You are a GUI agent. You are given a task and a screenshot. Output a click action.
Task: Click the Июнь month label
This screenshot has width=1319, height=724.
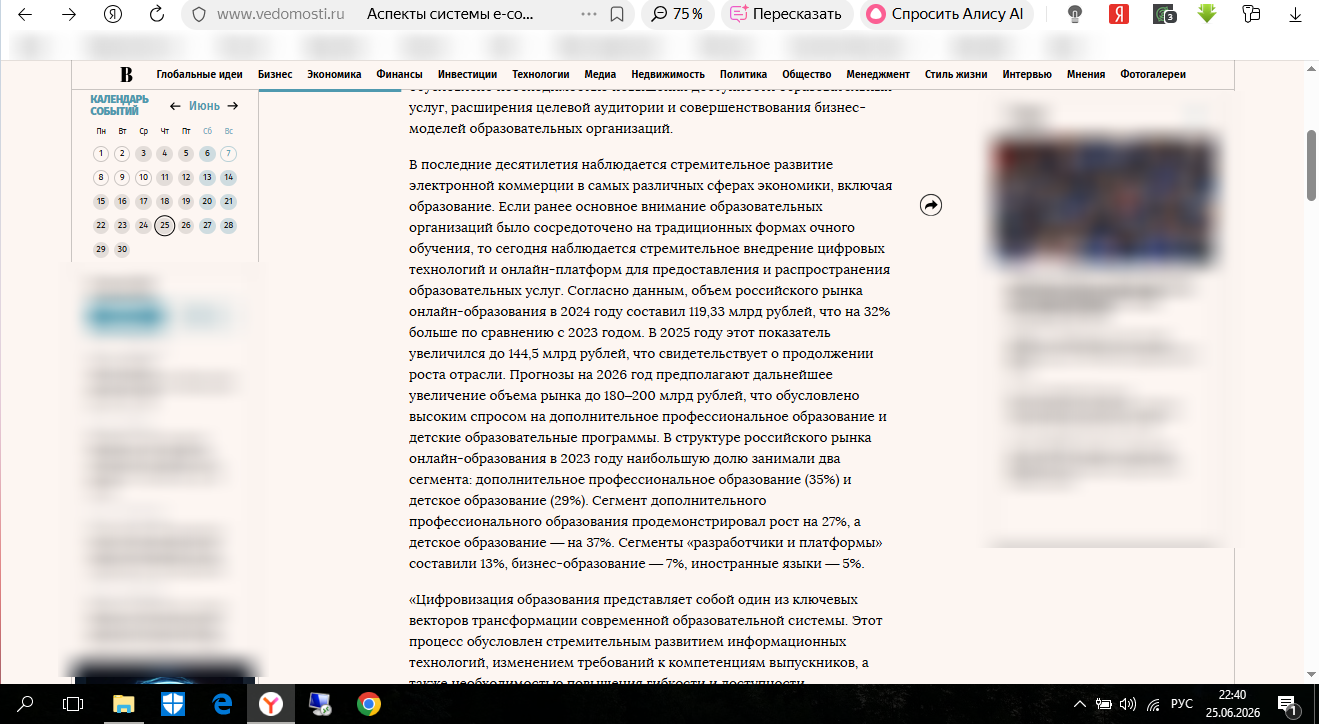pos(204,106)
